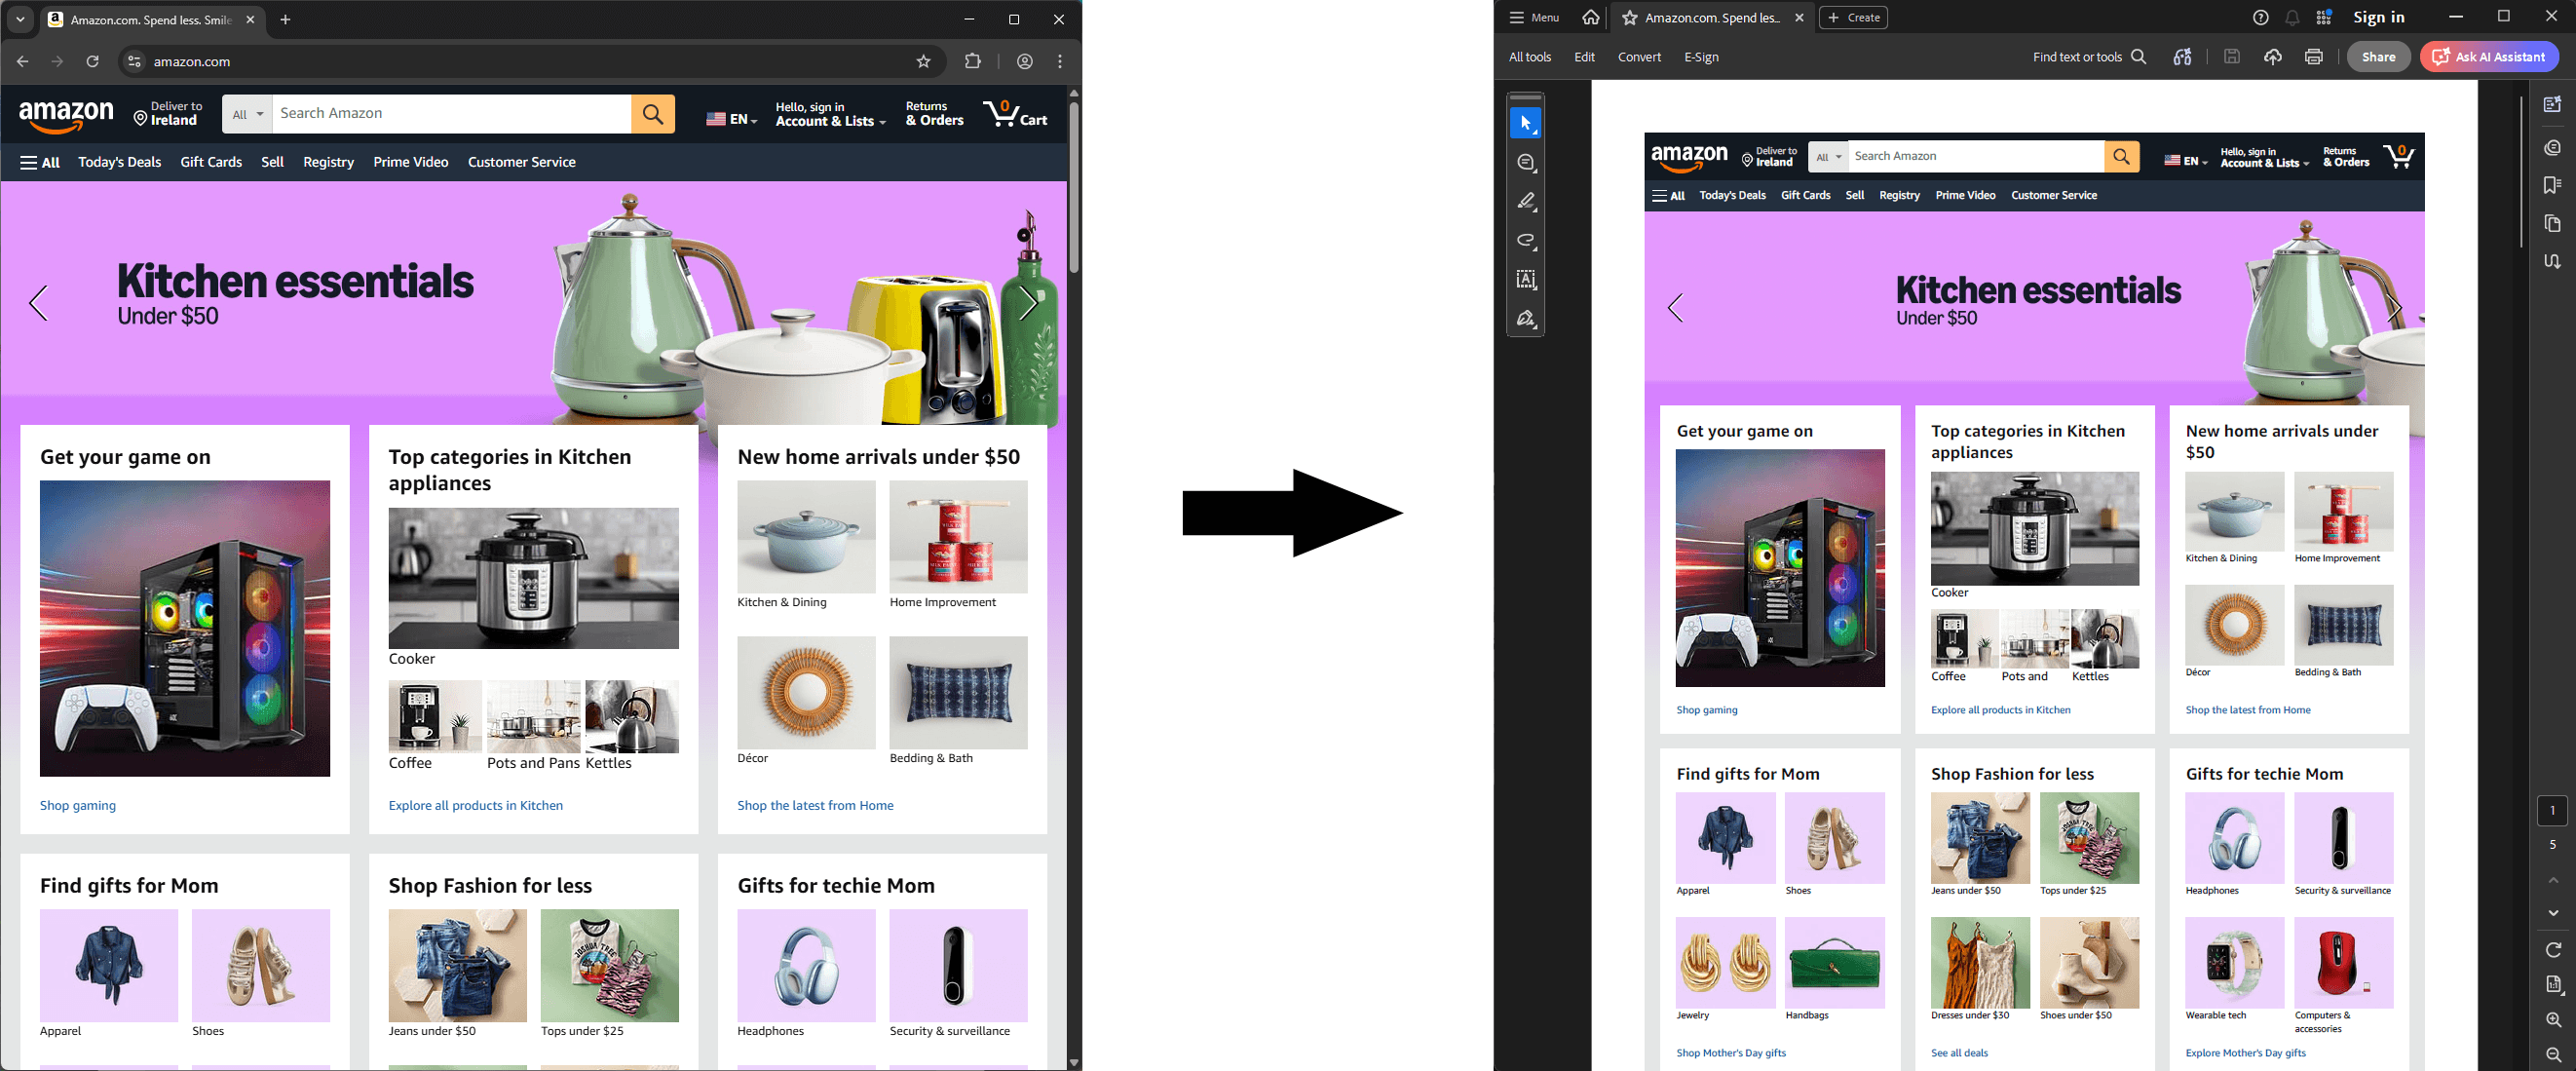Viewport: 2576px width, 1071px height.
Task: Open the Acrobat hamburger Menu
Action: (1534, 17)
